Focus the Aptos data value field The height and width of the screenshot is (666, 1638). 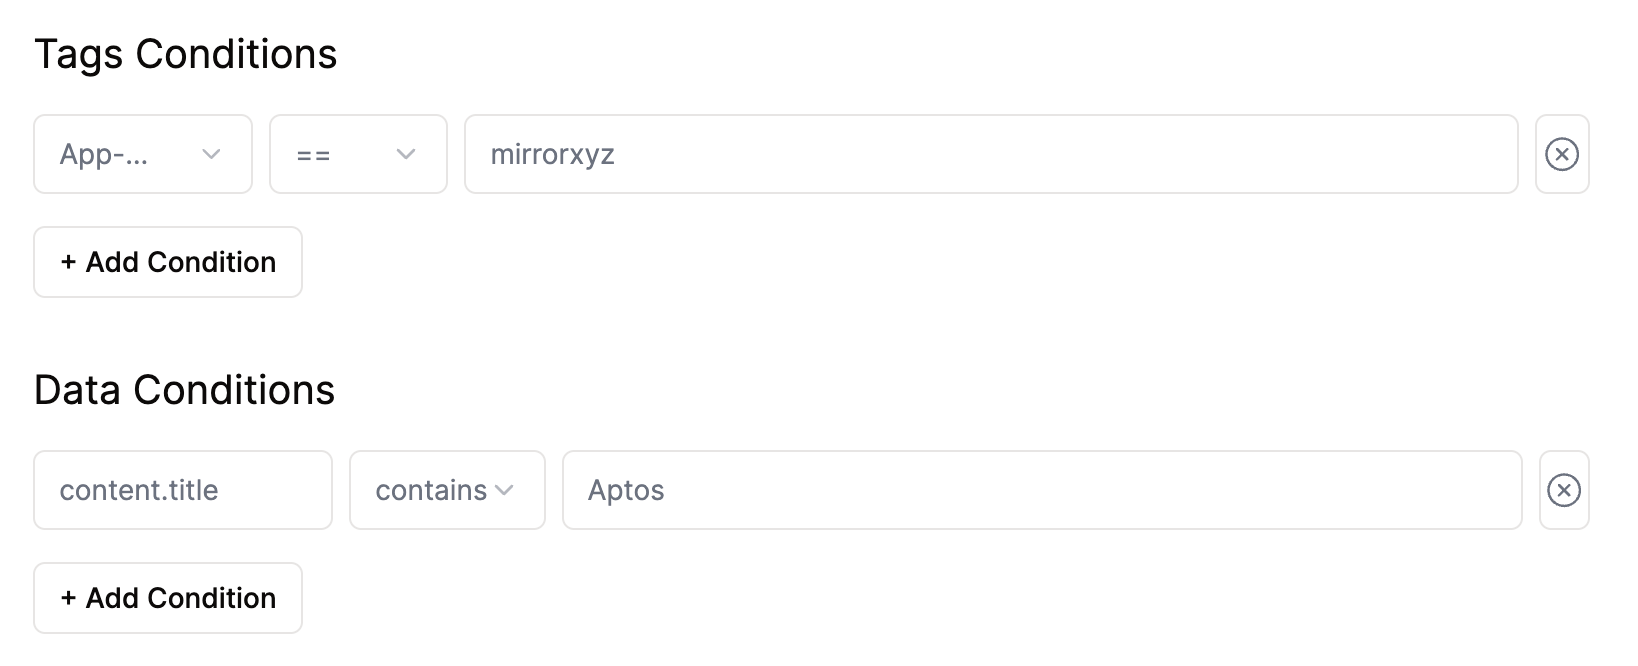coord(1041,490)
